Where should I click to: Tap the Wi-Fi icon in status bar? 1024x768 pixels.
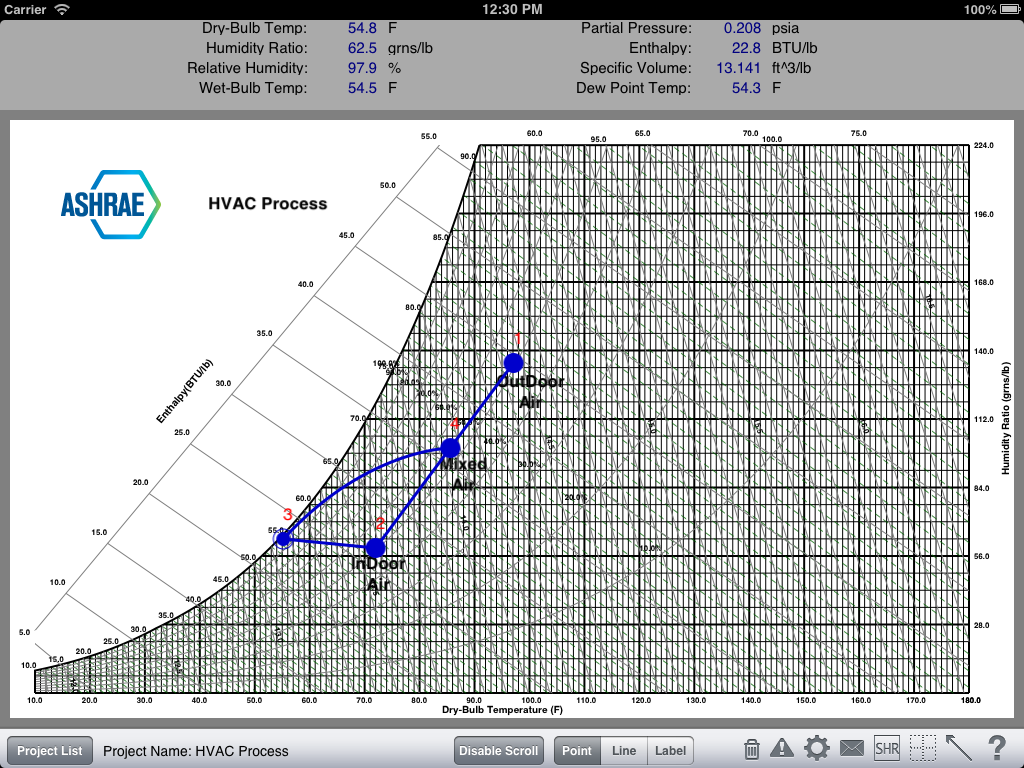(x=62, y=9)
